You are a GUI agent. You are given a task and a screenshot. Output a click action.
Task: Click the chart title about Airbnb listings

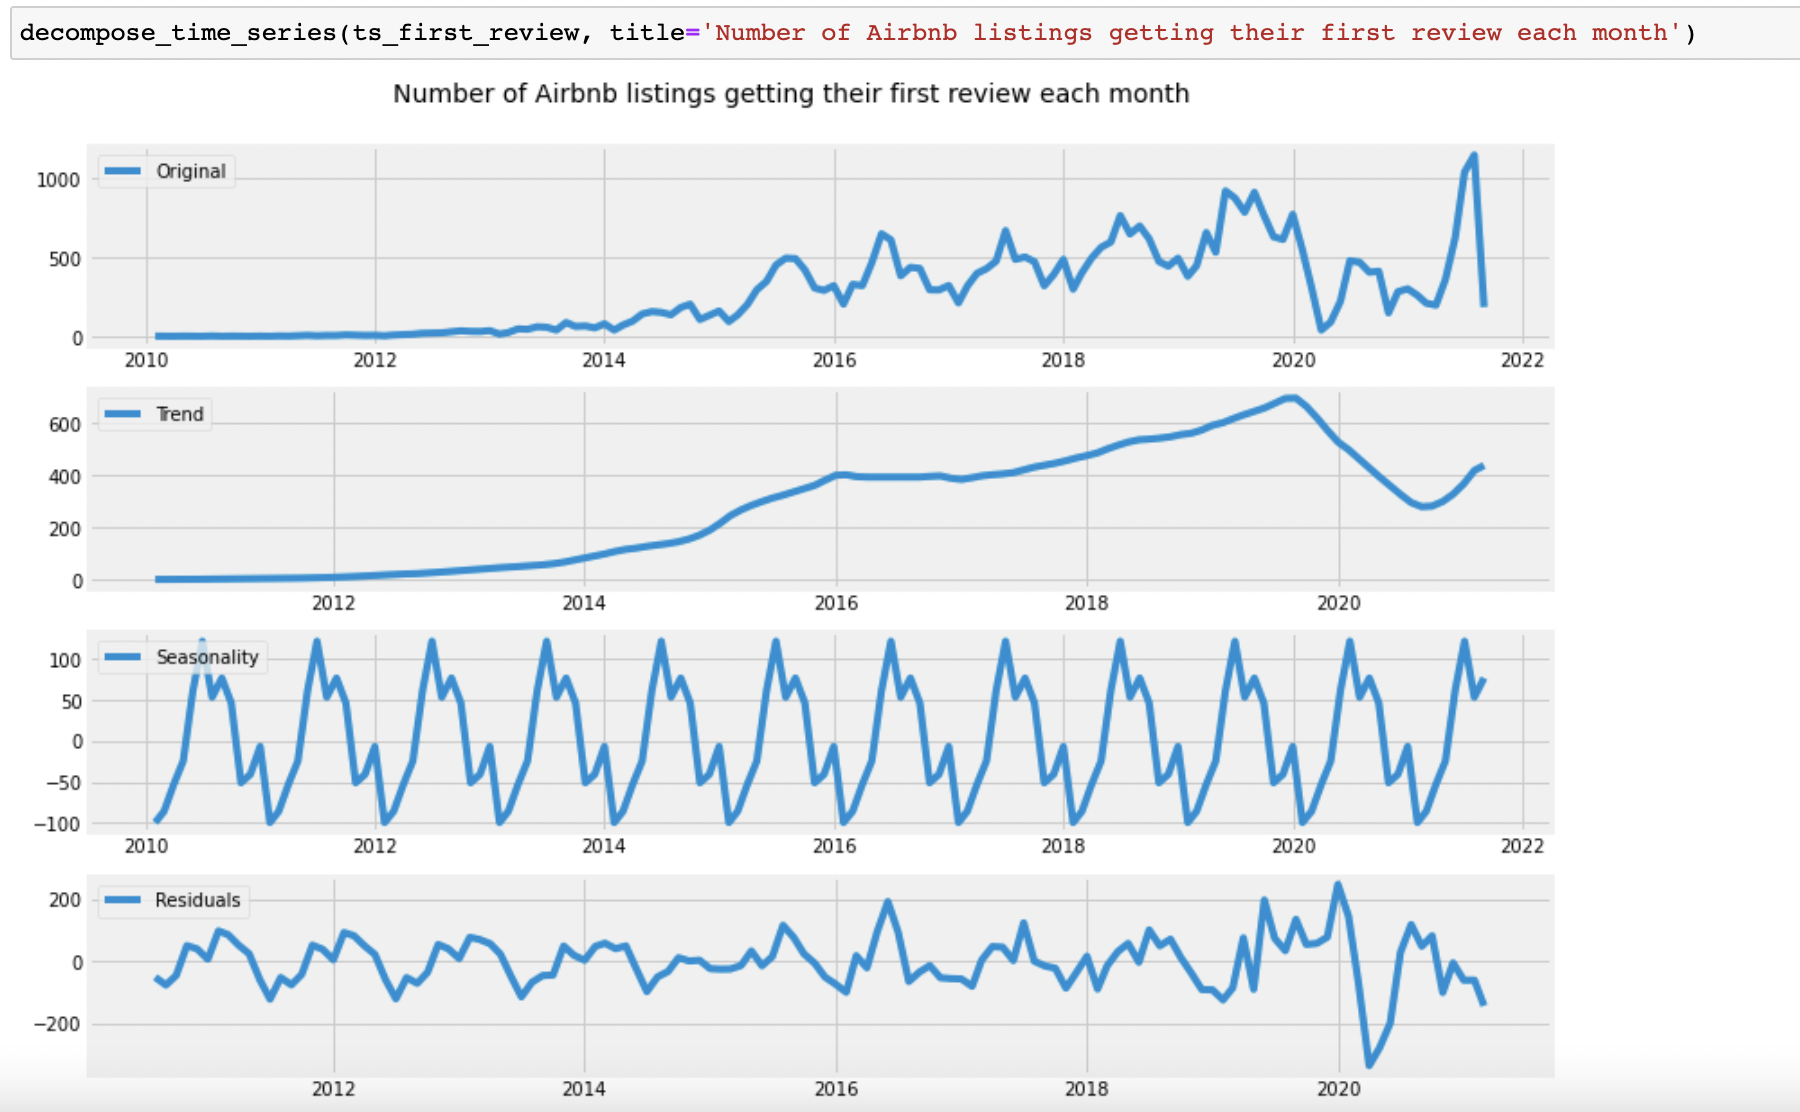click(791, 94)
